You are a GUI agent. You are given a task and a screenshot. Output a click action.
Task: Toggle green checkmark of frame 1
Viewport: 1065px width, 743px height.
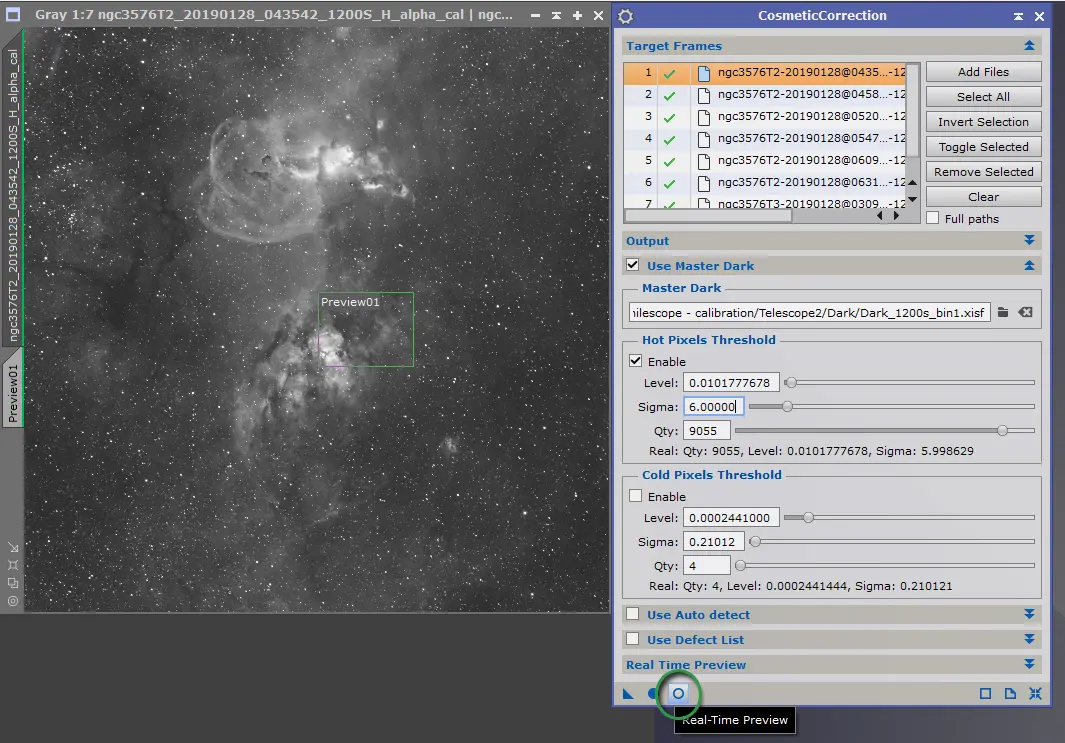click(670, 73)
